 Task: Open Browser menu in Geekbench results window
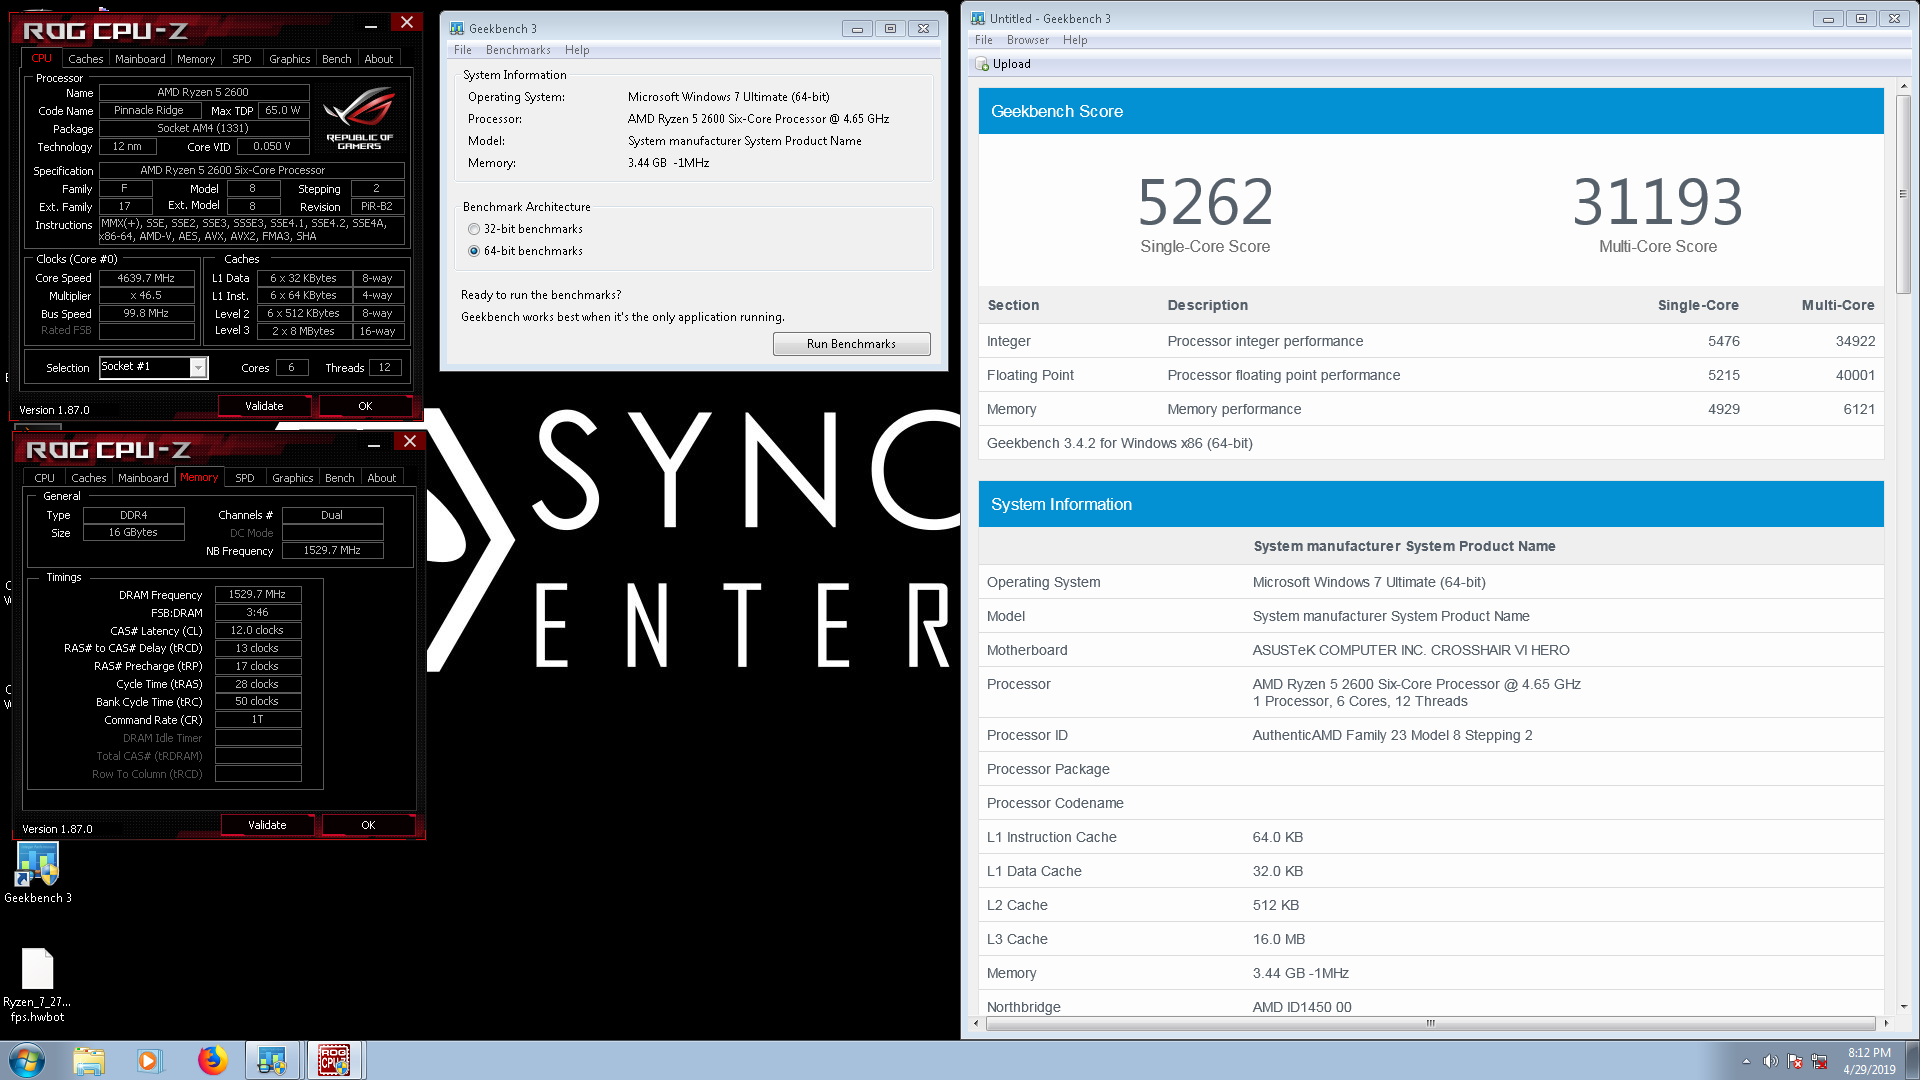[x=1028, y=40]
